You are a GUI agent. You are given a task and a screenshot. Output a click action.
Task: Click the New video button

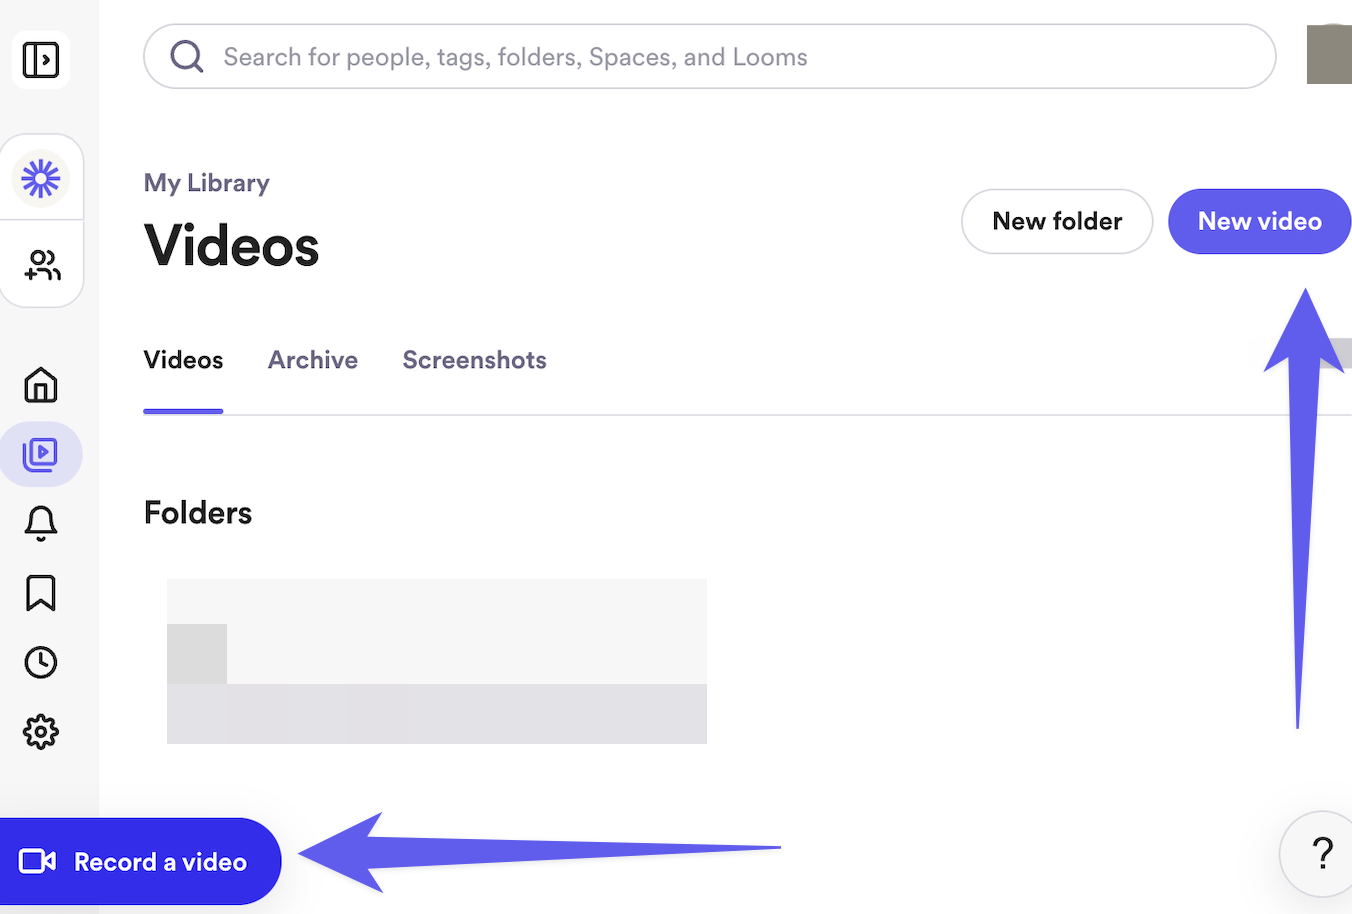coord(1259,221)
